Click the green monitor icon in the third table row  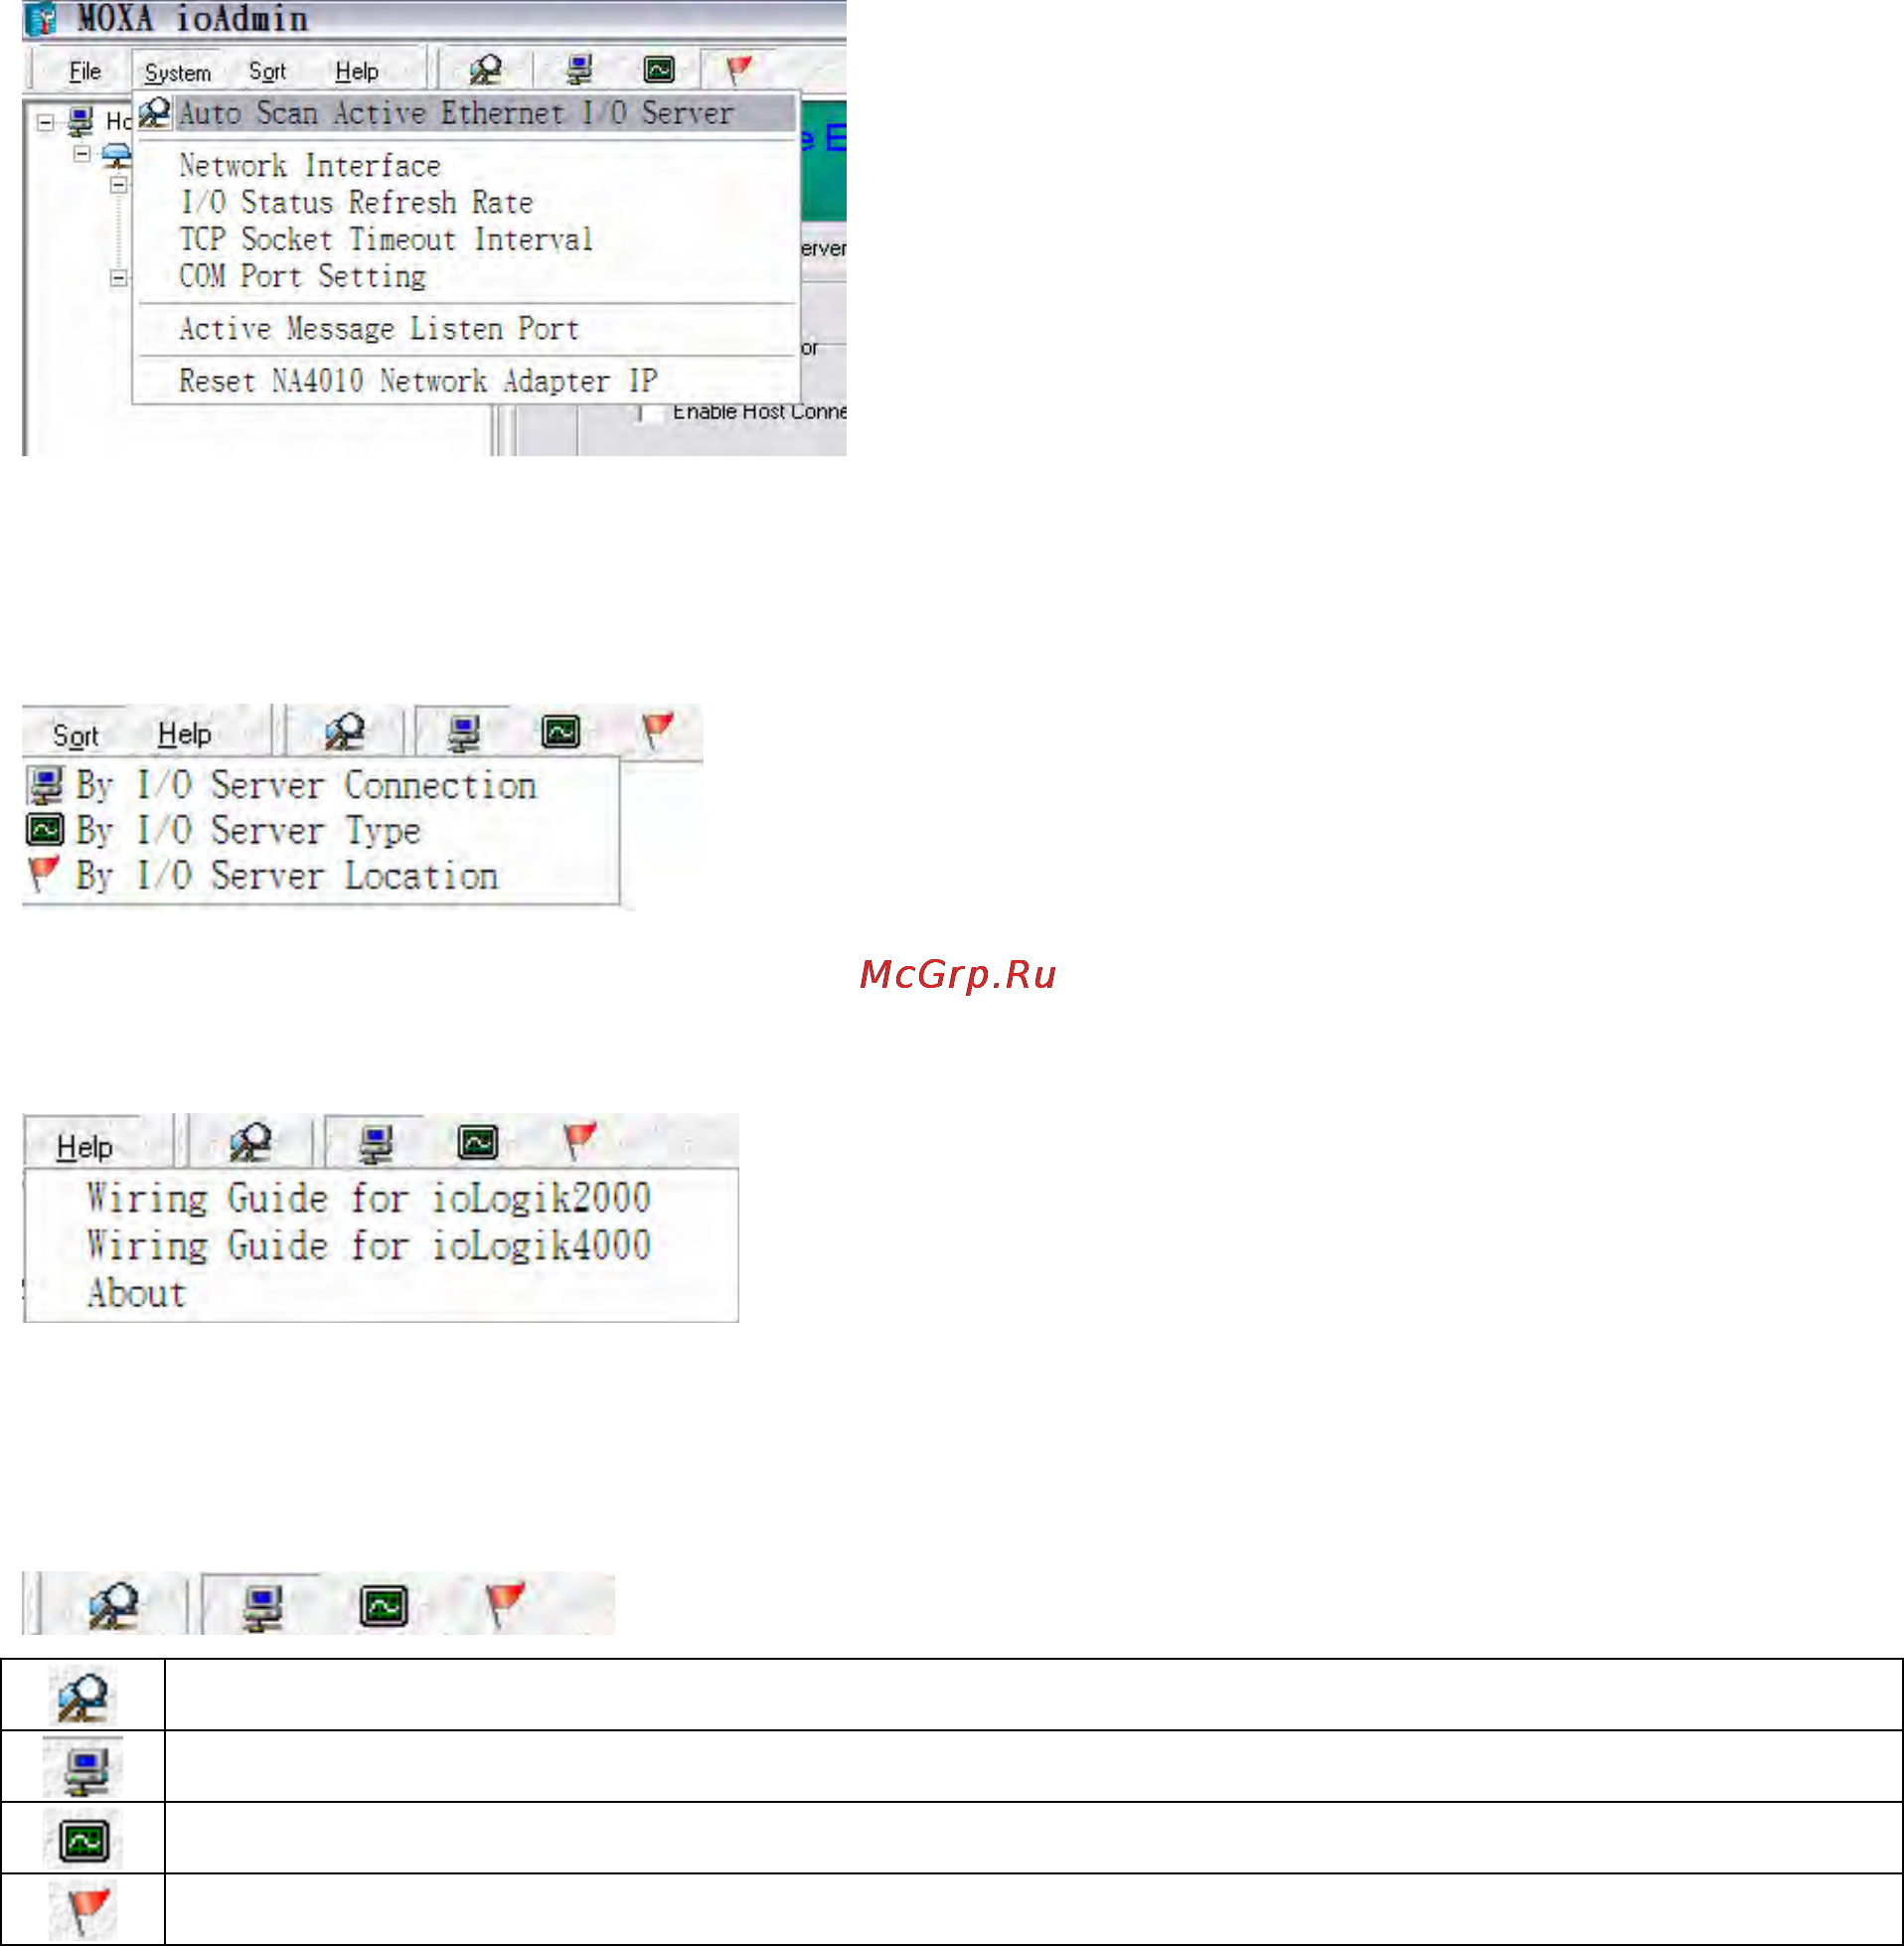point(84,1841)
